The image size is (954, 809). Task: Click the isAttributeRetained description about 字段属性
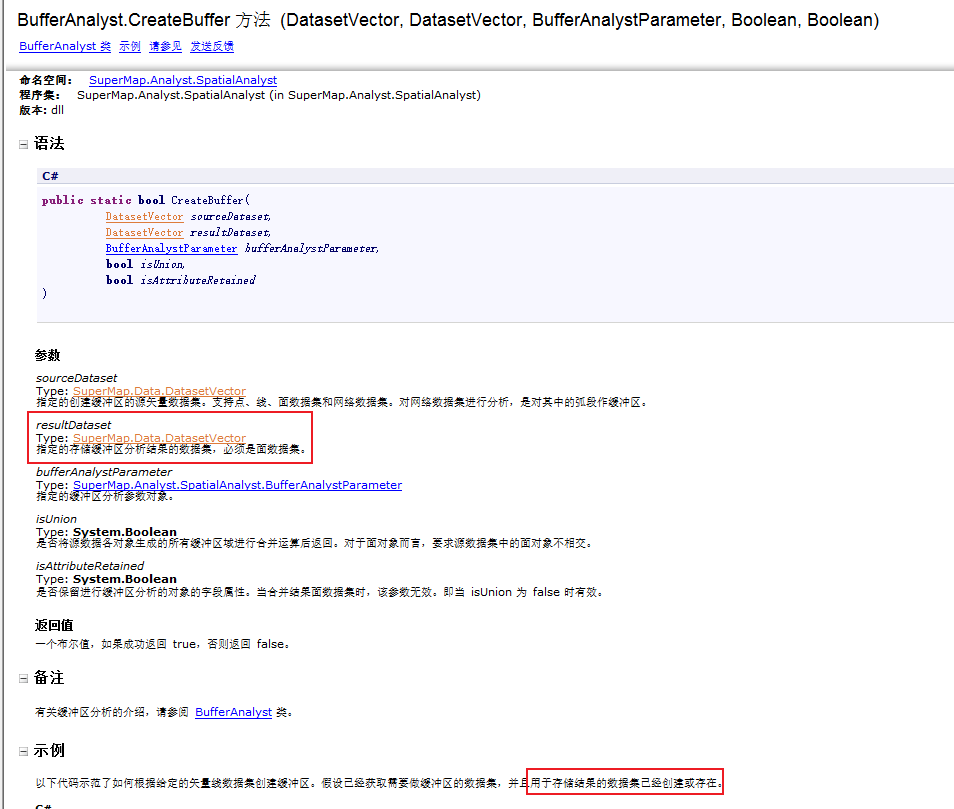click(x=320, y=592)
